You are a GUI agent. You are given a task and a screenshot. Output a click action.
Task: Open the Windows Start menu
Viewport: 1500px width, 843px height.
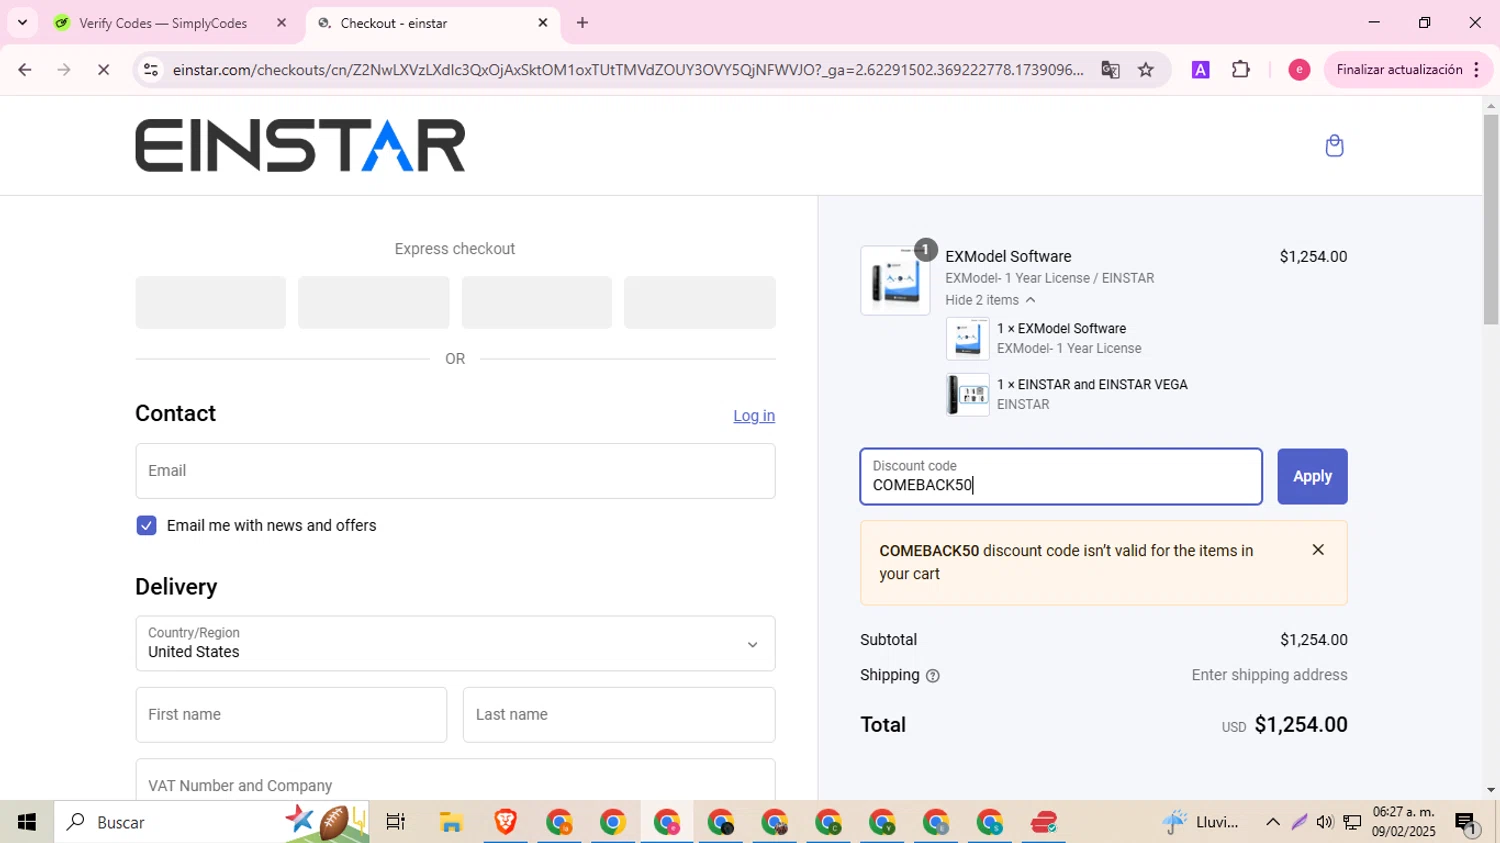[x=27, y=822]
